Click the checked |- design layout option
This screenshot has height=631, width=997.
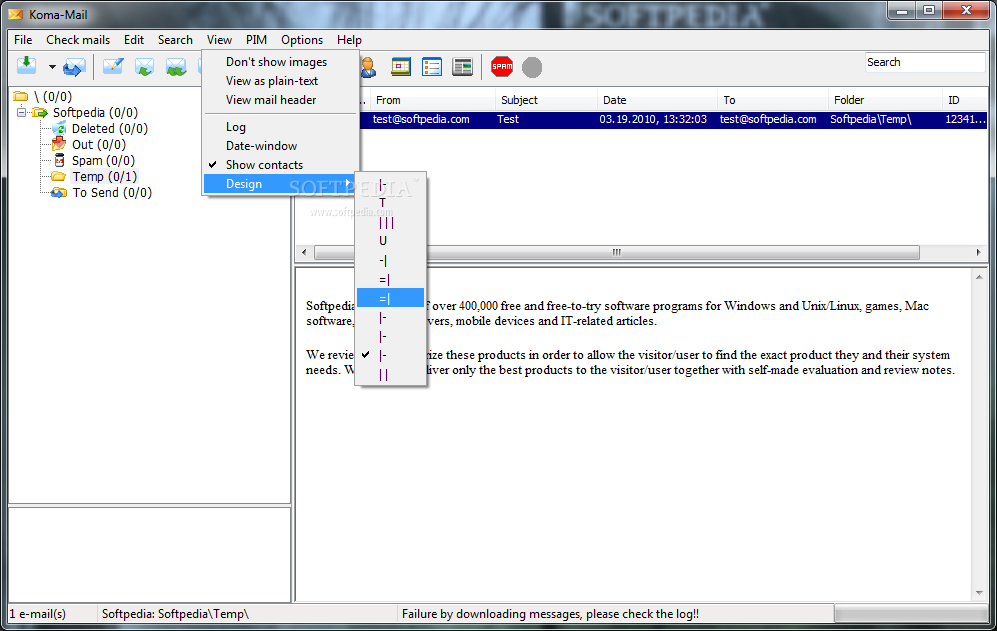[x=390, y=356]
